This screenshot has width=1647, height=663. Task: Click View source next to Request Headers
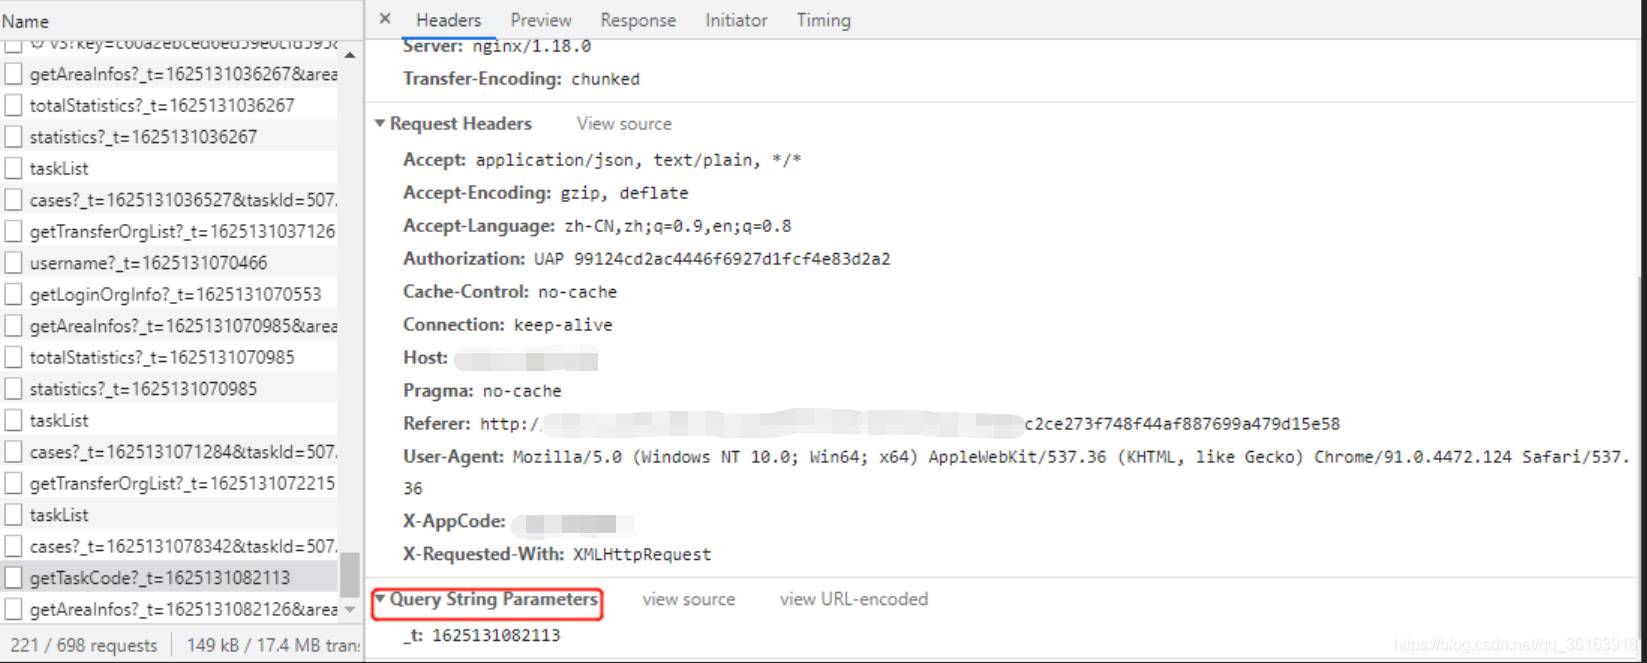point(624,124)
